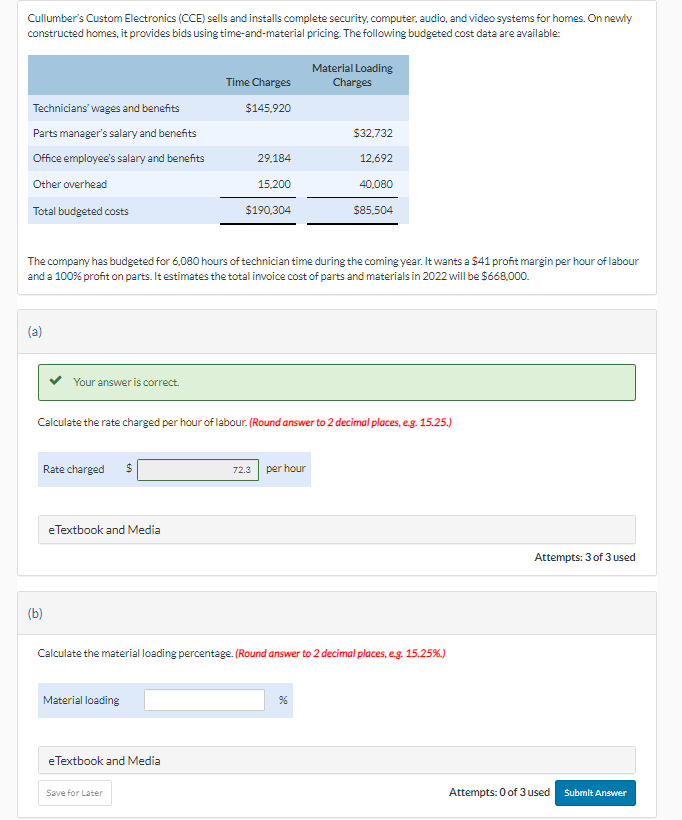Click the 'Calculate the rate charged per hour' prompt
The height and width of the screenshot is (820, 682).
(x=142, y=423)
